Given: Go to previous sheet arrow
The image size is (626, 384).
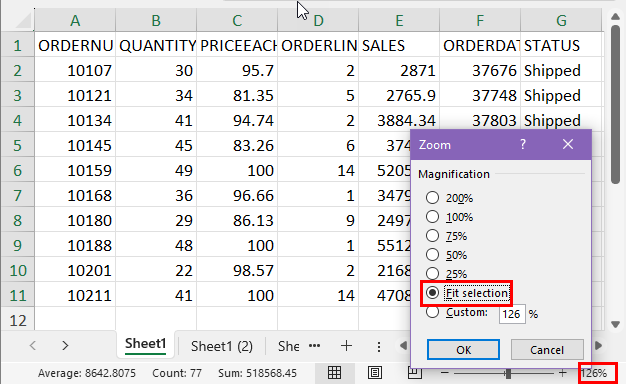Looking at the screenshot, I should pyautogui.click(x=33, y=345).
